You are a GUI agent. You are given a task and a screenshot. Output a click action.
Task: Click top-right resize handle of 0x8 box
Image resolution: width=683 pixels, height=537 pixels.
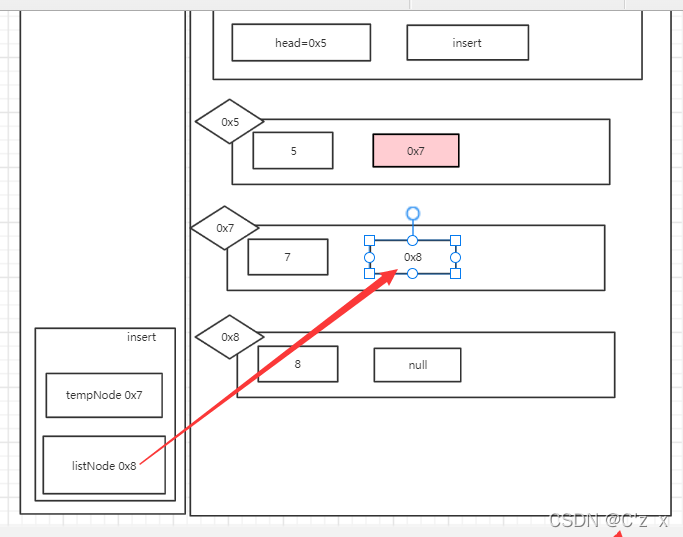[x=456, y=240]
